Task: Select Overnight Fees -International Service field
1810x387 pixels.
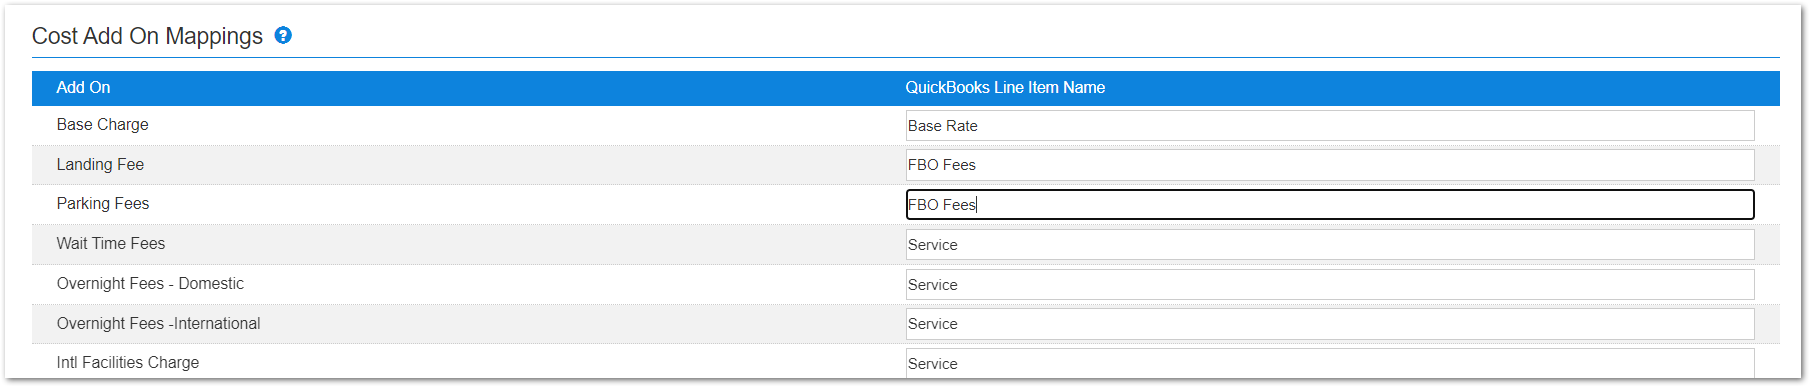Action: [x=1330, y=324]
